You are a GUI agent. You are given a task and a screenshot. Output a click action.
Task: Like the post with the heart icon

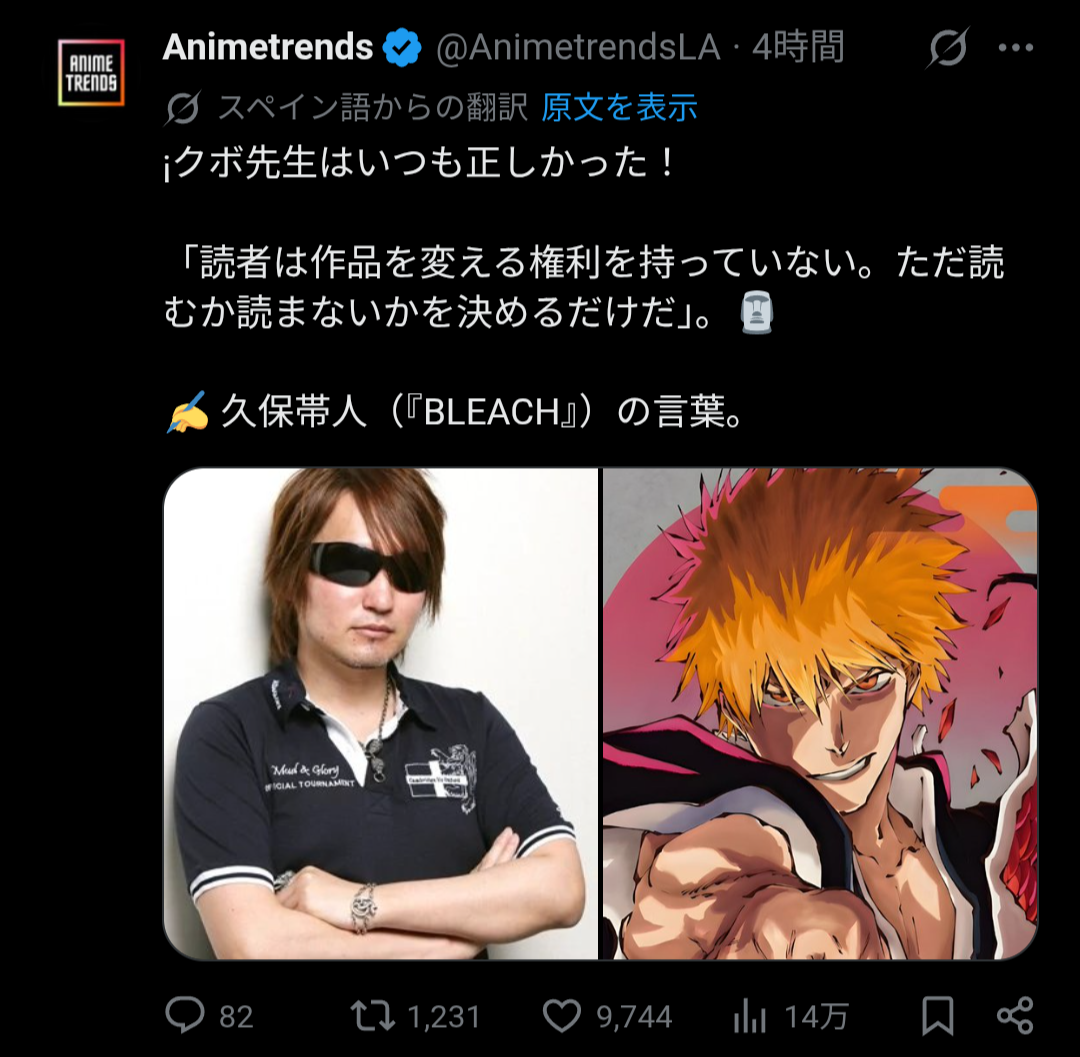(561, 1016)
